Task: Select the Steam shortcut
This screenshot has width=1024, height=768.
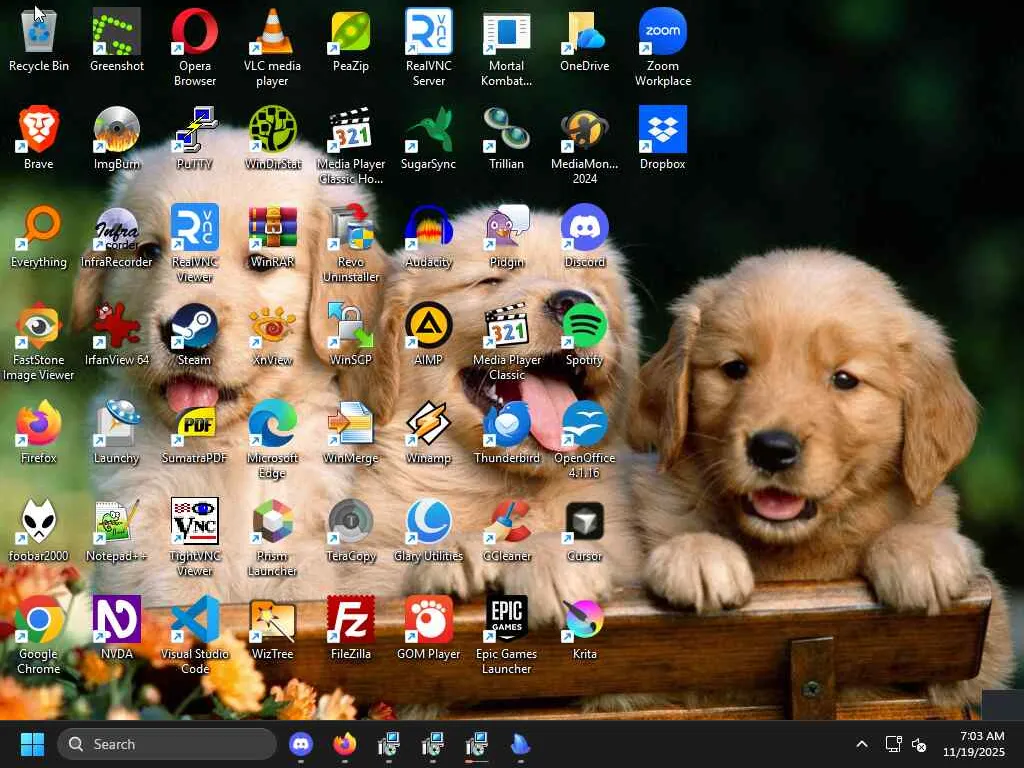Action: click(195, 334)
